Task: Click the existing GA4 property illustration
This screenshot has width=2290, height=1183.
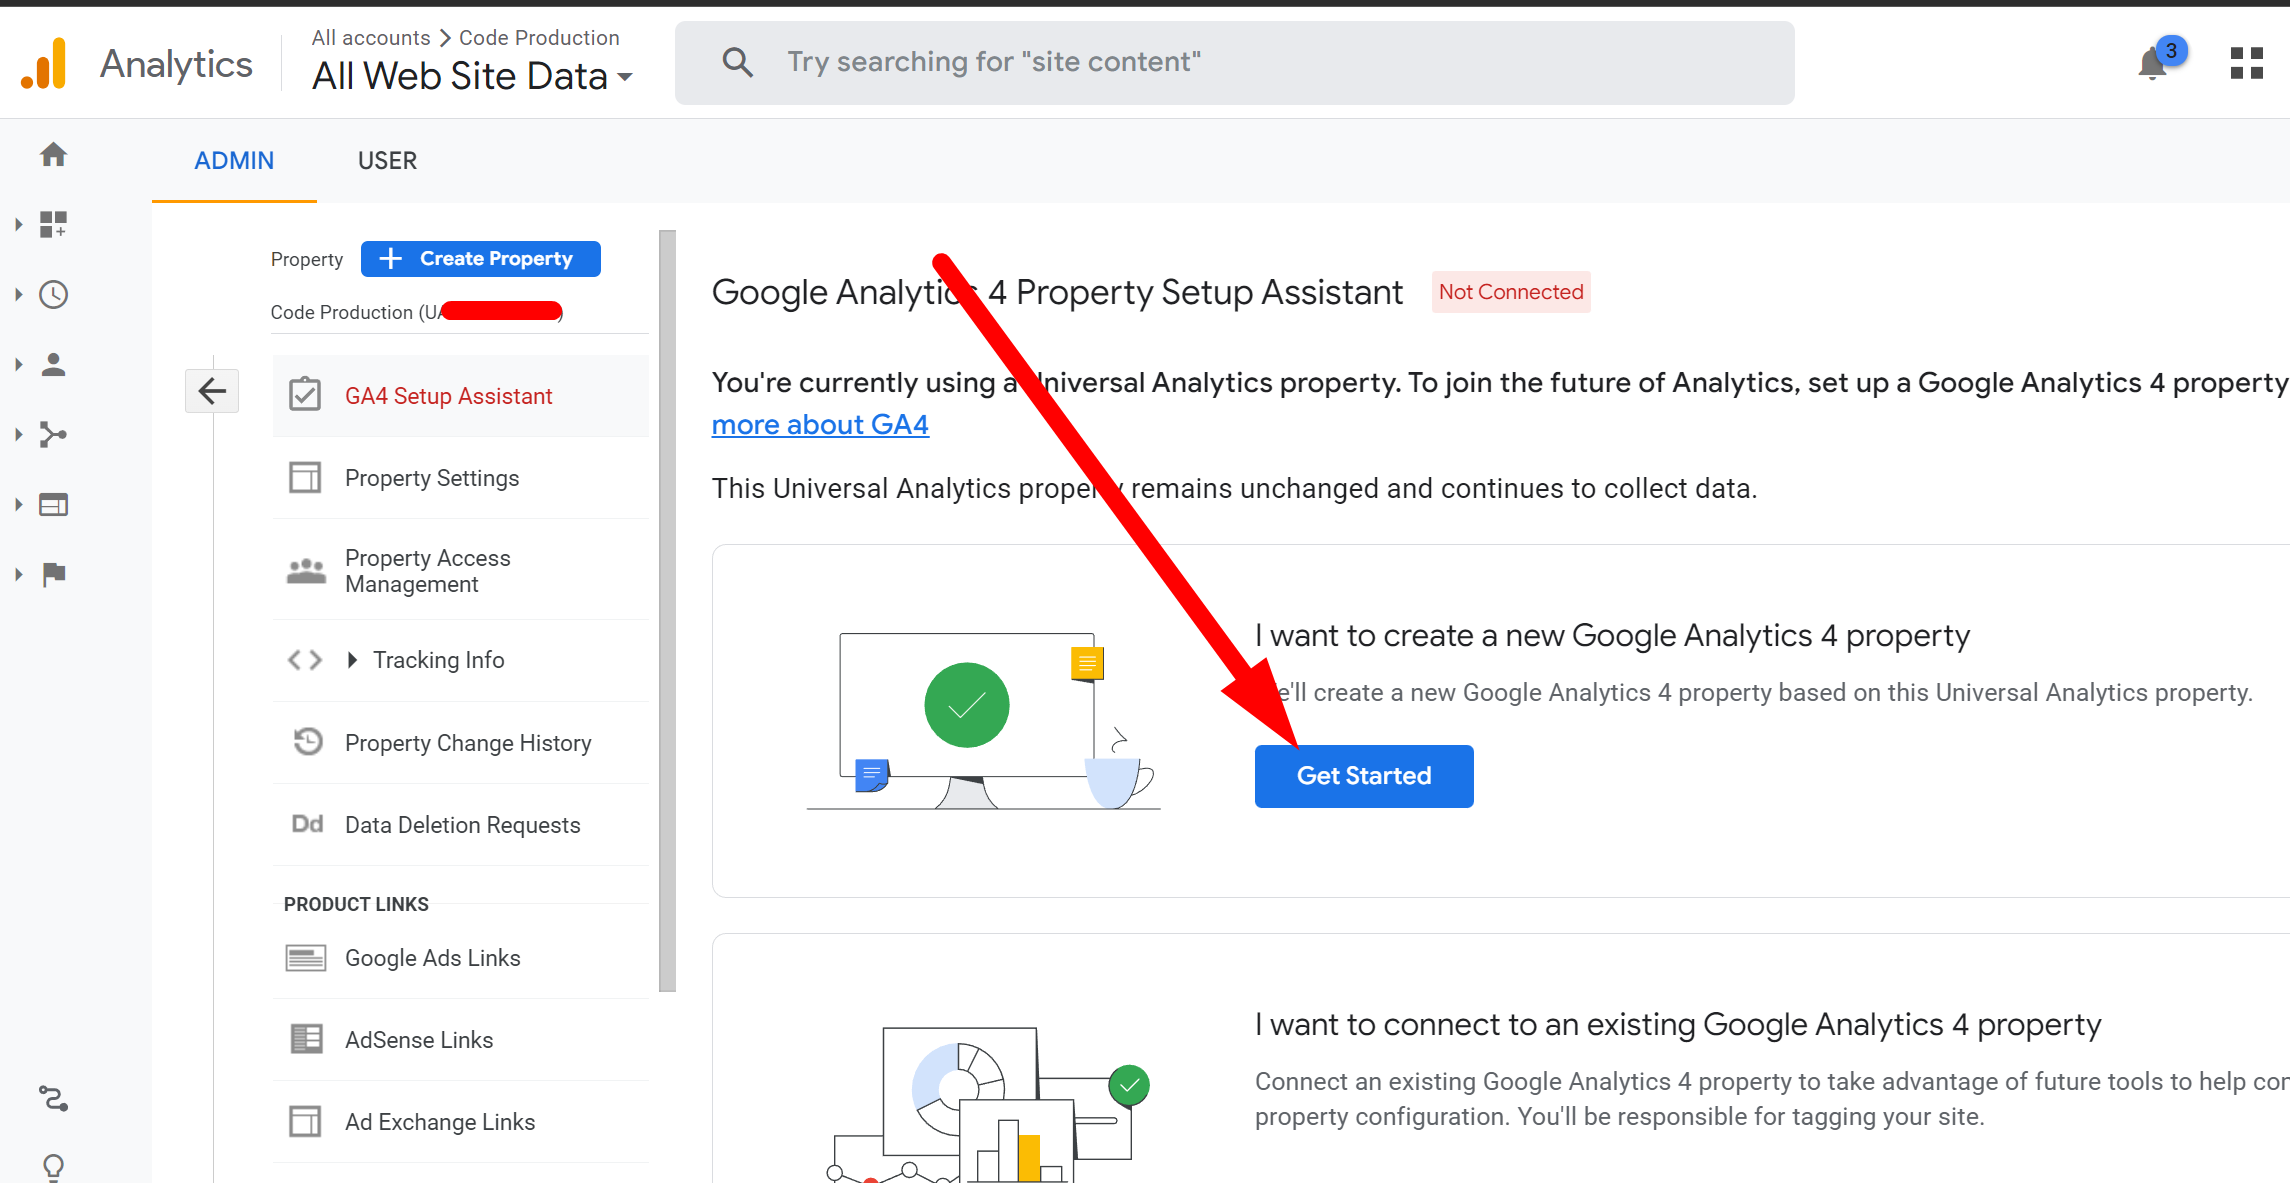Action: [988, 1104]
